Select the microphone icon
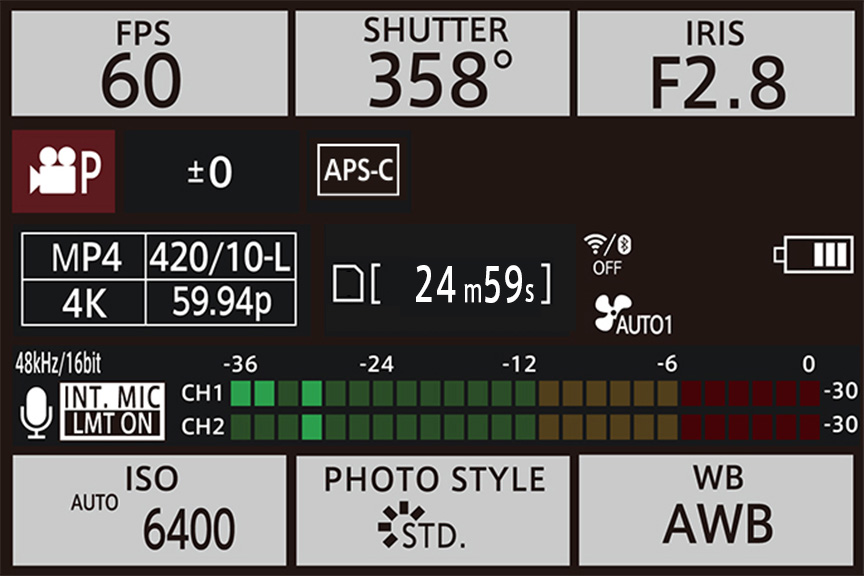864x576 pixels. tap(36, 412)
